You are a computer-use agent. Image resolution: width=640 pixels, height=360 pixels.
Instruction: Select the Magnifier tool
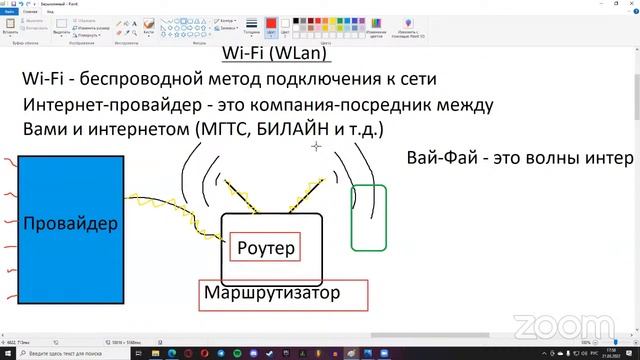pyautogui.click(x=134, y=33)
